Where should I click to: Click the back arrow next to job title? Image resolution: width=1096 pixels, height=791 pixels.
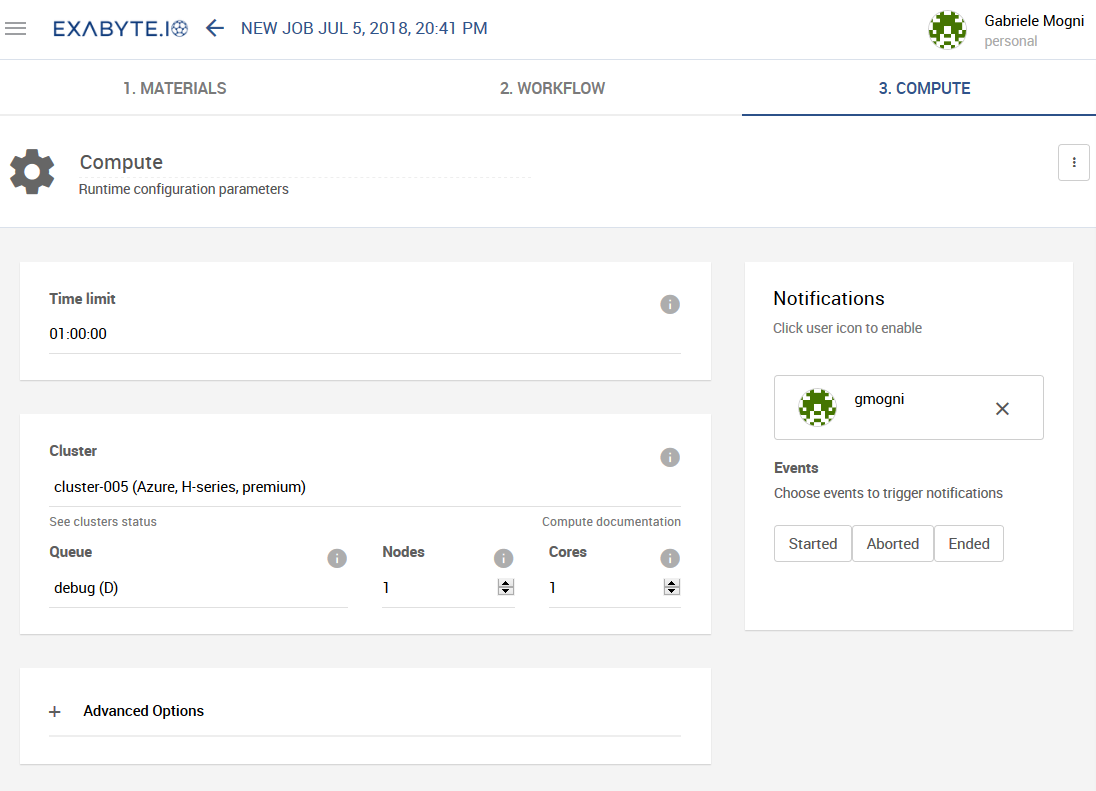tap(214, 28)
